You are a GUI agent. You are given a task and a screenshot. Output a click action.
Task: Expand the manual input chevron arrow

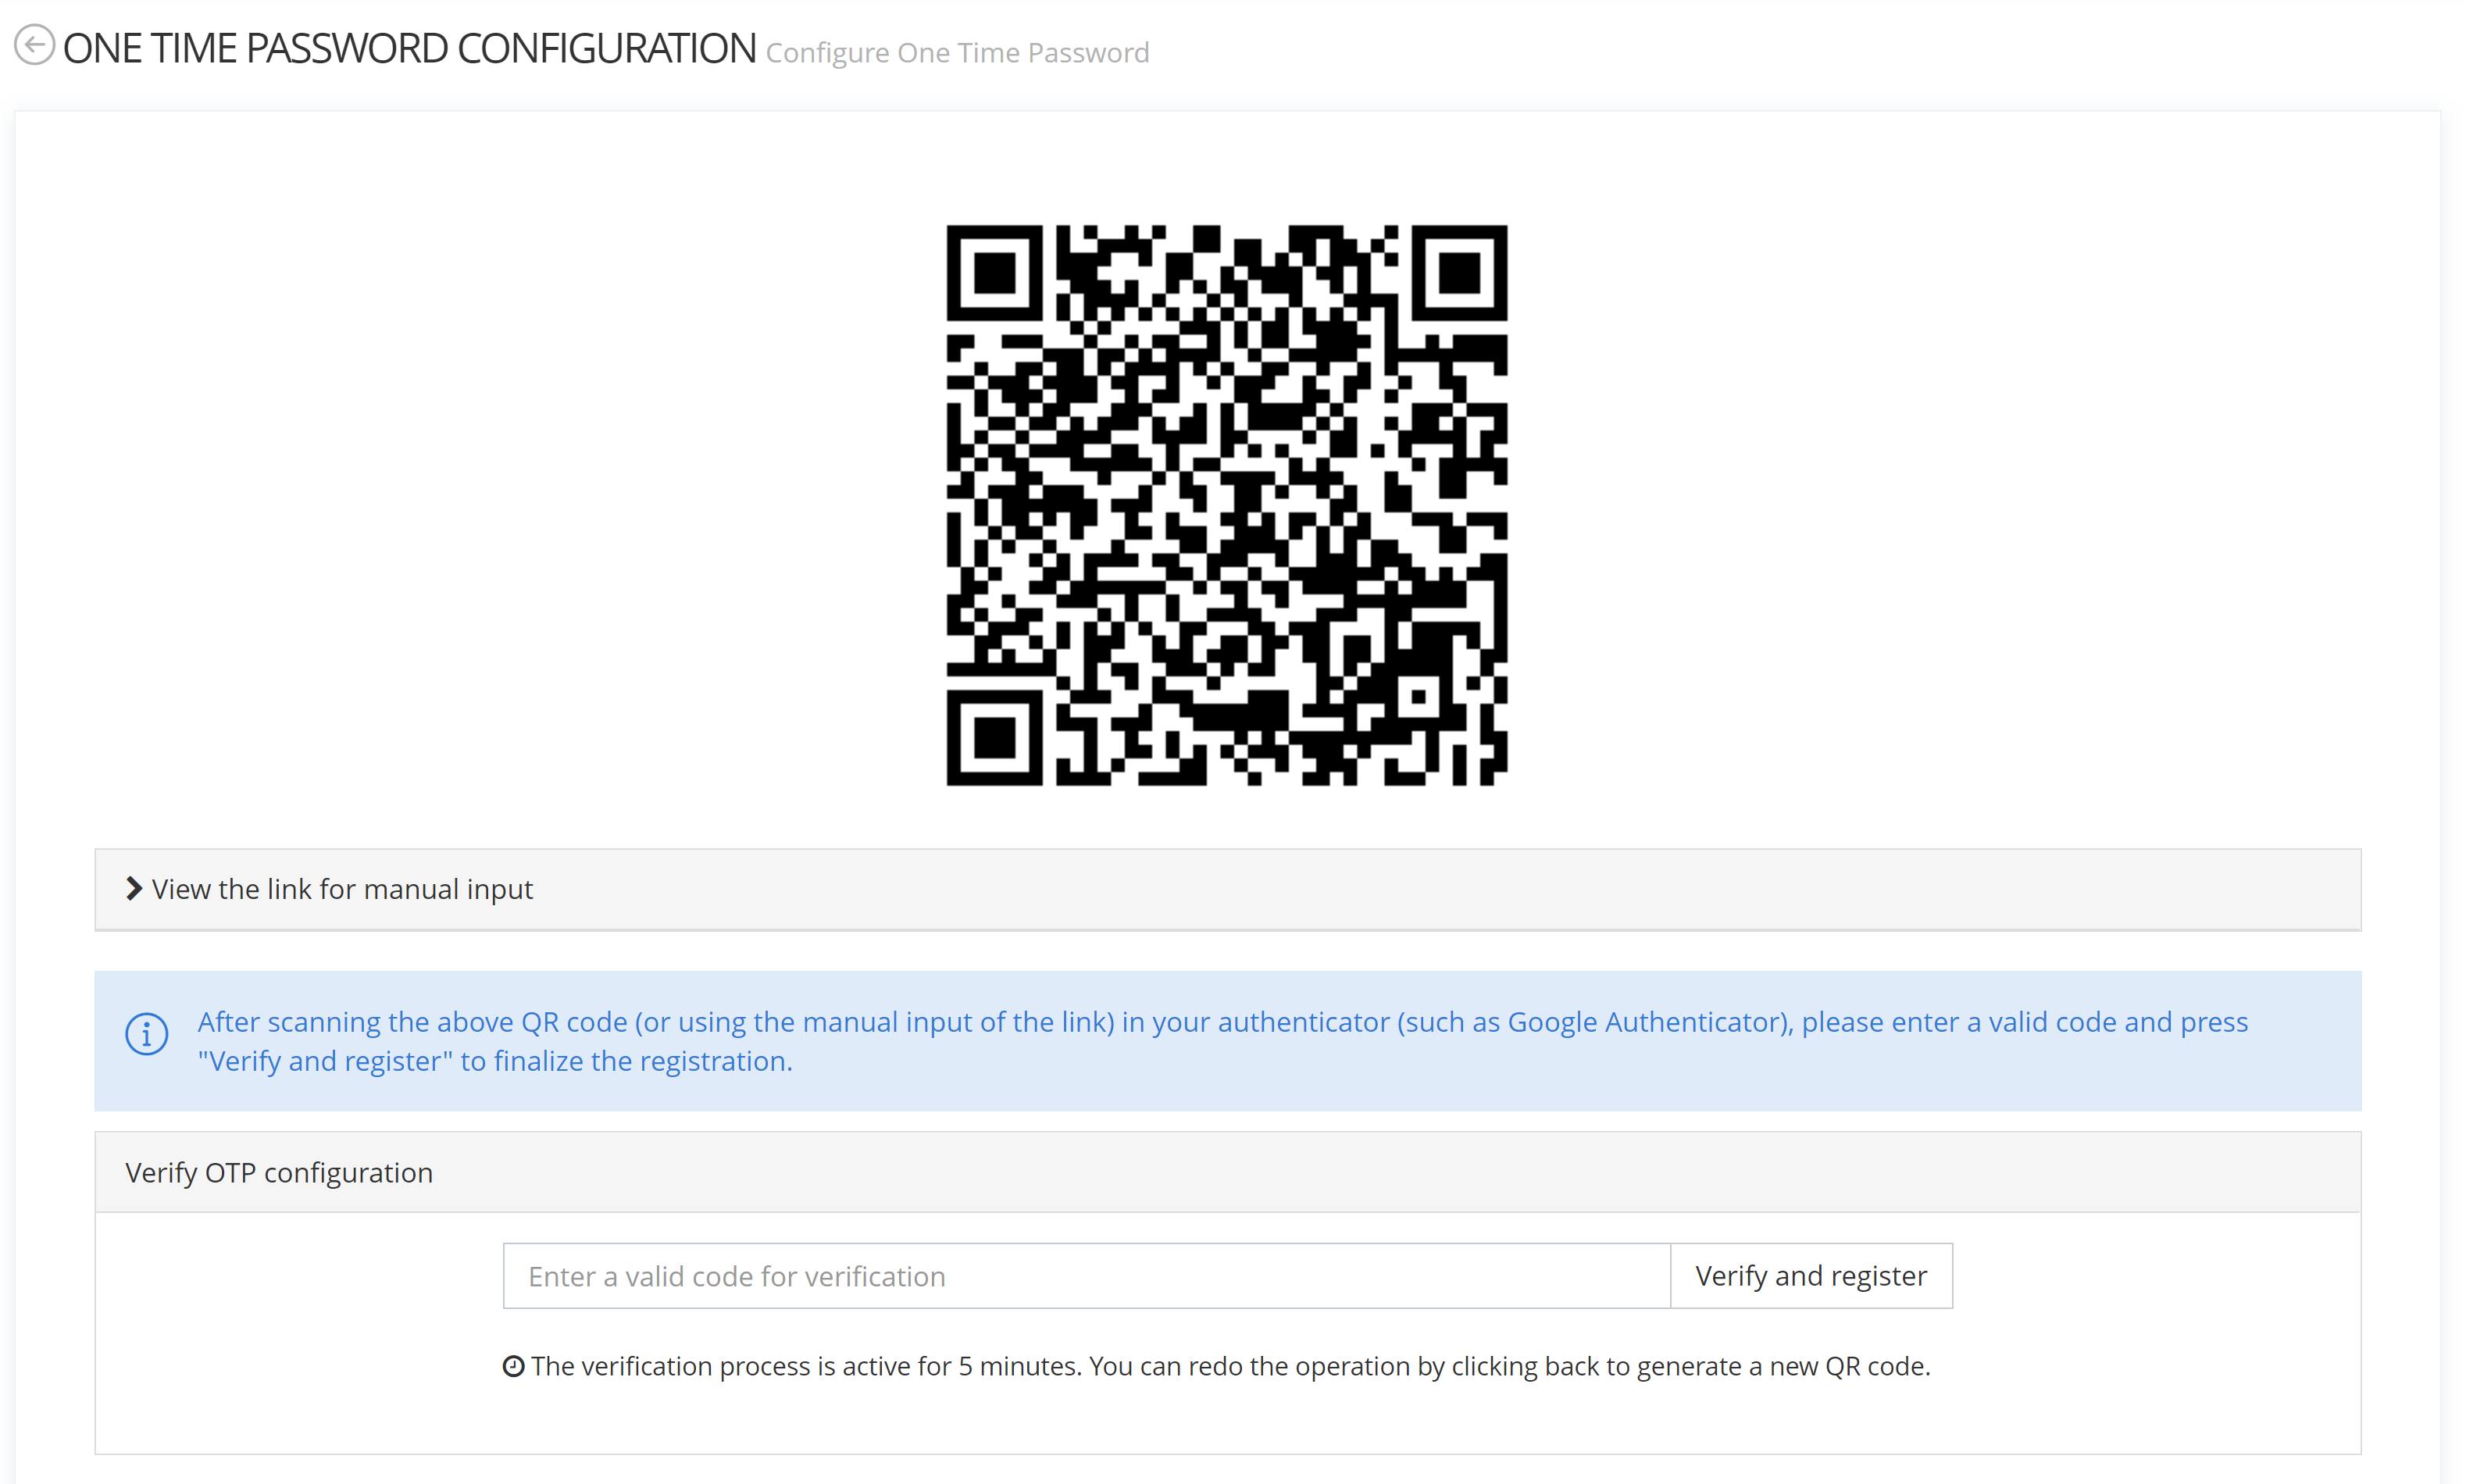(x=134, y=888)
